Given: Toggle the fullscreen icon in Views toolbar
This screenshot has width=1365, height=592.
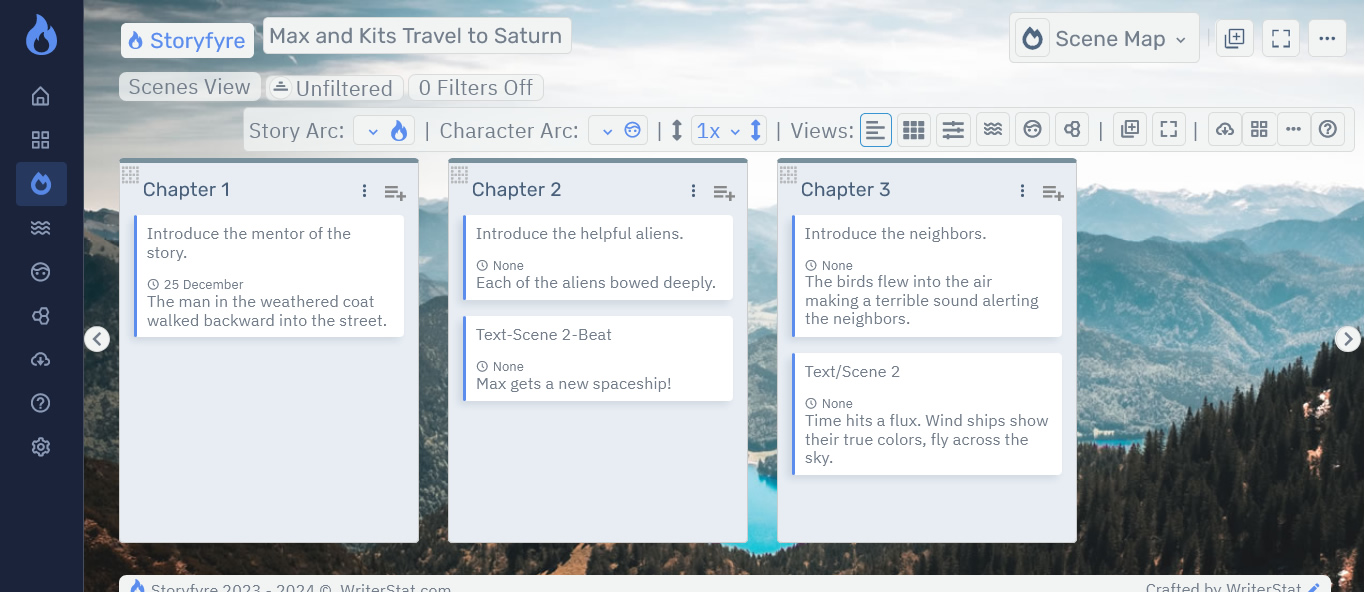Looking at the screenshot, I should [x=1168, y=129].
